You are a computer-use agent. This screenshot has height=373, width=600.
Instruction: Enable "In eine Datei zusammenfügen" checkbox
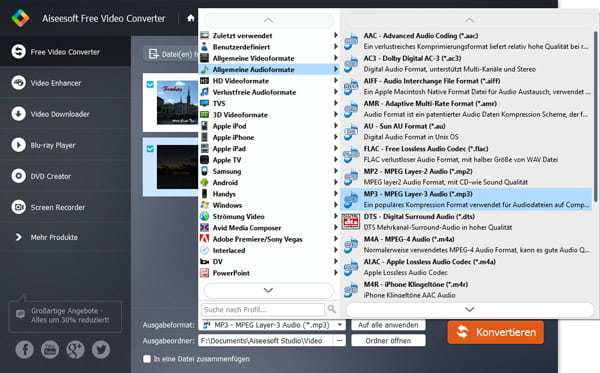pyautogui.click(x=147, y=359)
